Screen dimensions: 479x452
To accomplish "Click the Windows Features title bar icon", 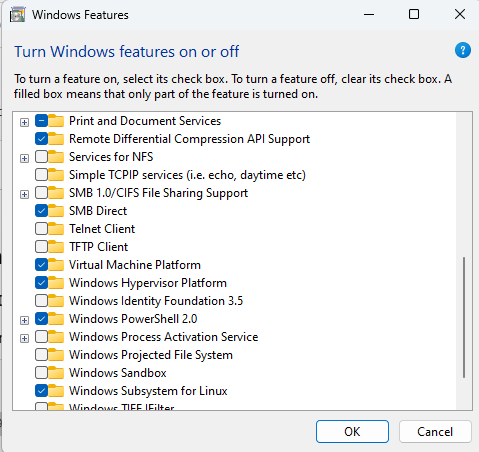I will coord(17,15).
